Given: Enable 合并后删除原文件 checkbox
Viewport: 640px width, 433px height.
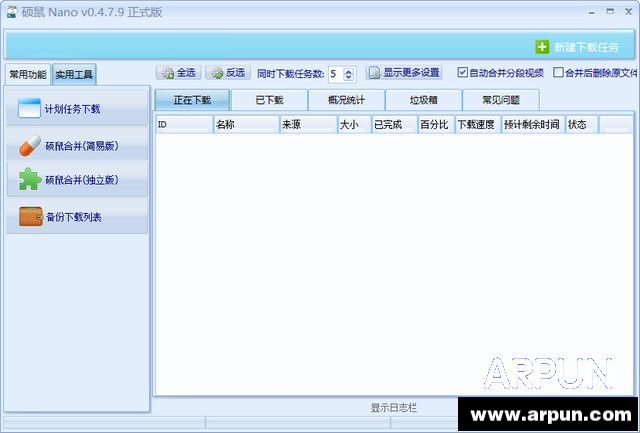Looking at the screenshot, I should coord(558,73).
